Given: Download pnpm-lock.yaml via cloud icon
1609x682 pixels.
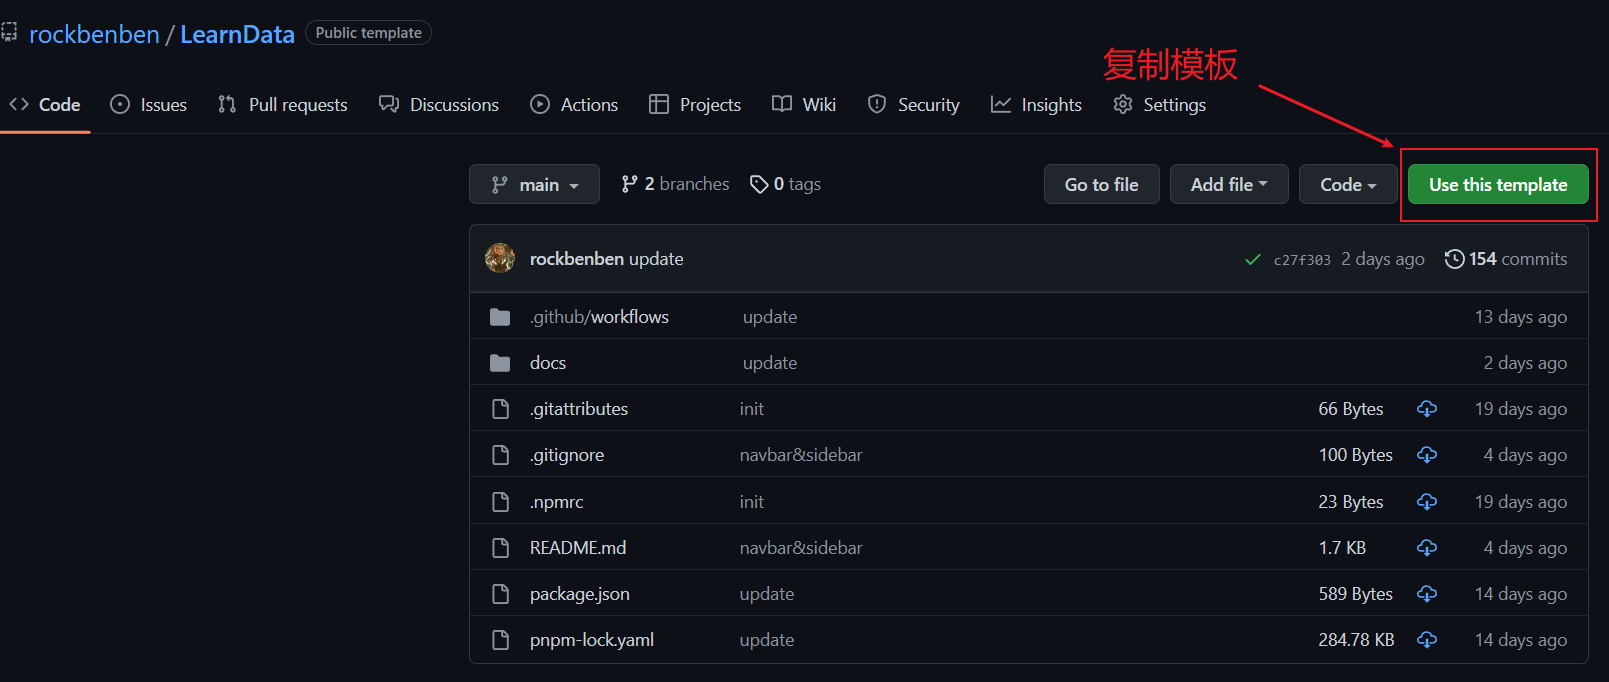Looking at the screenshot, I should click(1427, 639).
